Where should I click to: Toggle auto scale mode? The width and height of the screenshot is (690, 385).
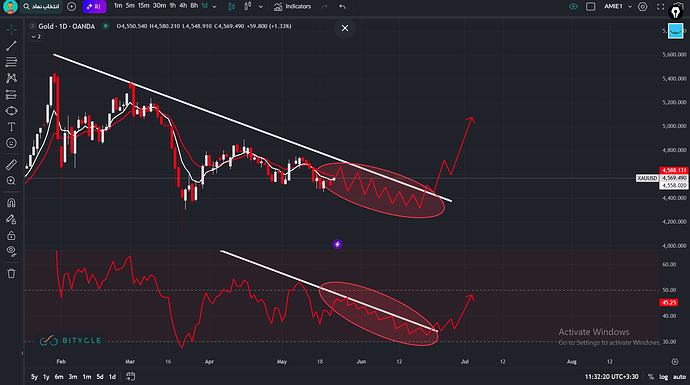point(679,377)
